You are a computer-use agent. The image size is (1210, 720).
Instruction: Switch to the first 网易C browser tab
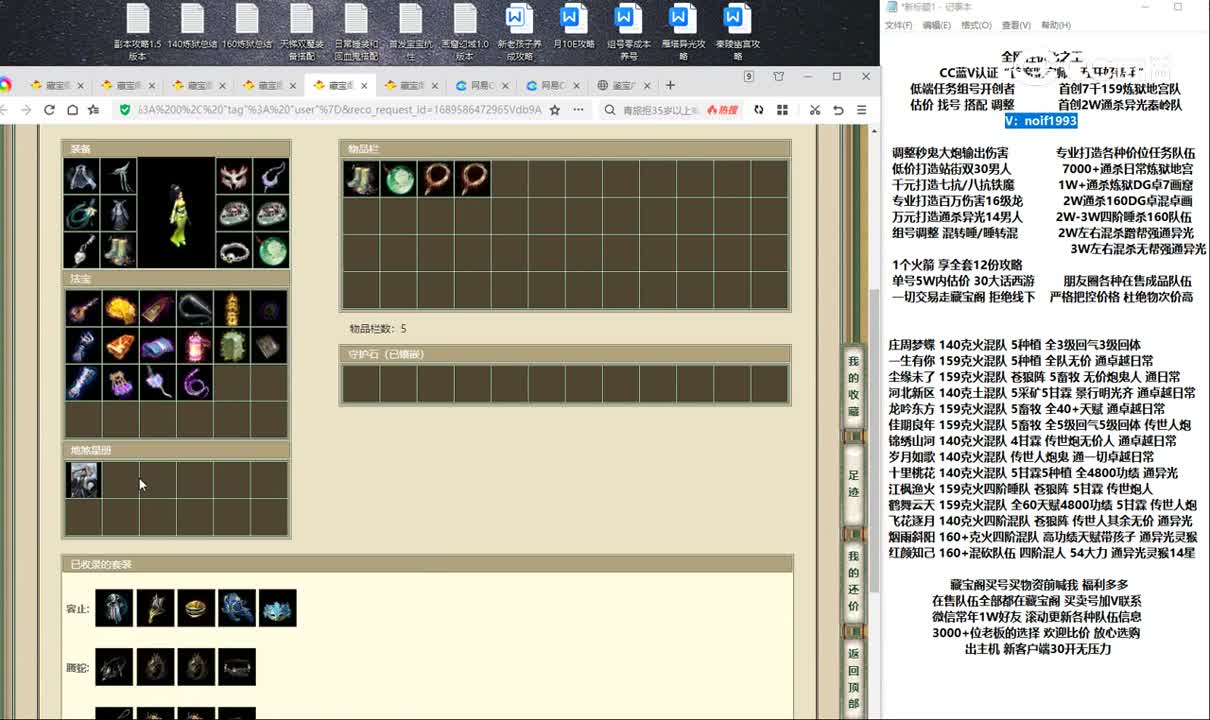click(x=484, y=86)
